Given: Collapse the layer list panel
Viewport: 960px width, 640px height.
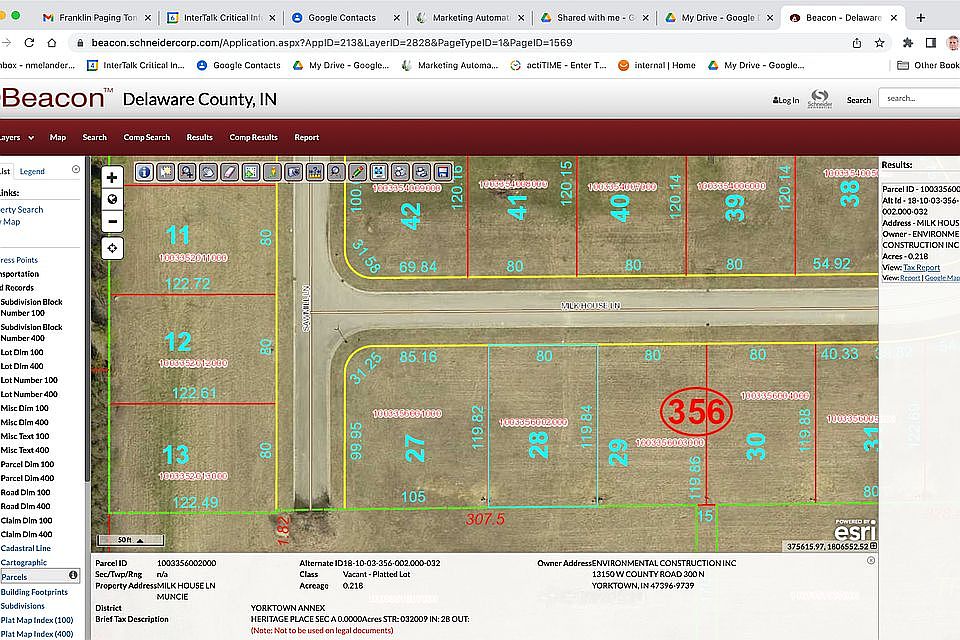Looking at the screenshot, I should tap(76, 169).
